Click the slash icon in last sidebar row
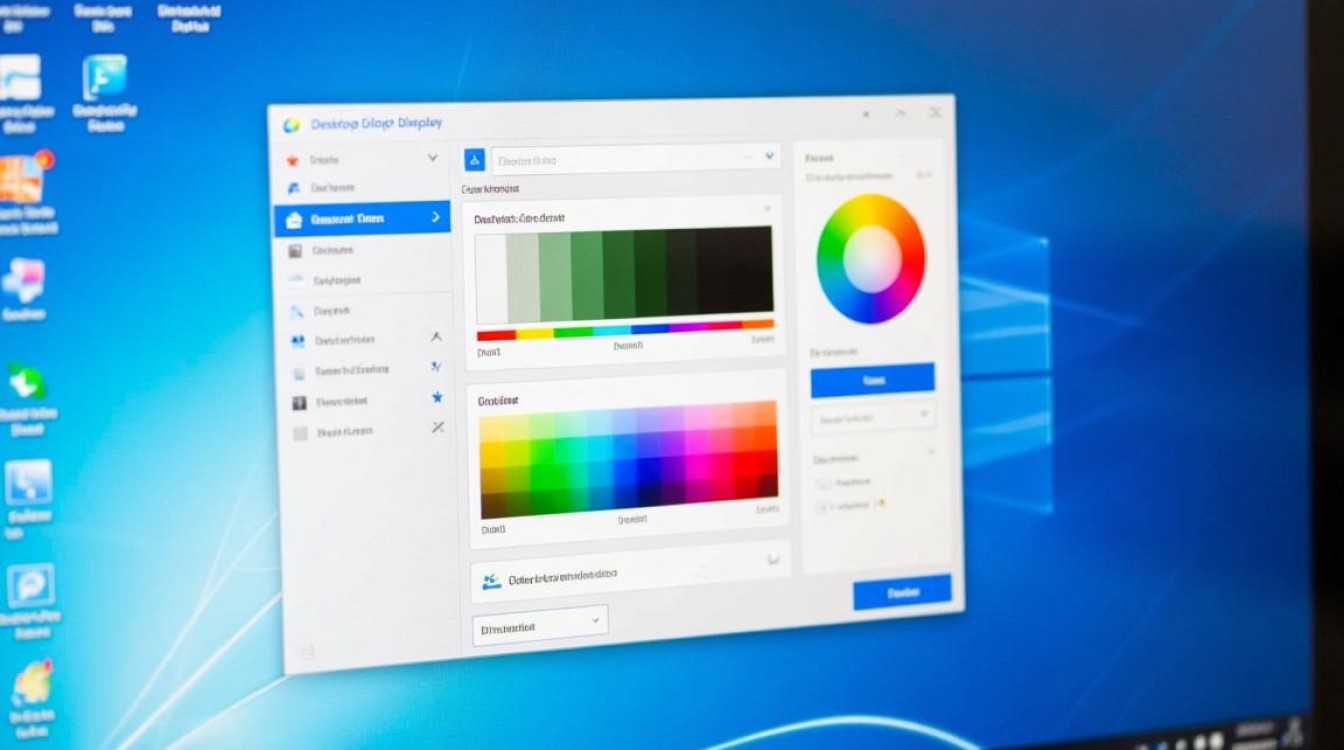The width and height of the screenshot is (1344, 750). click(437, 427)
